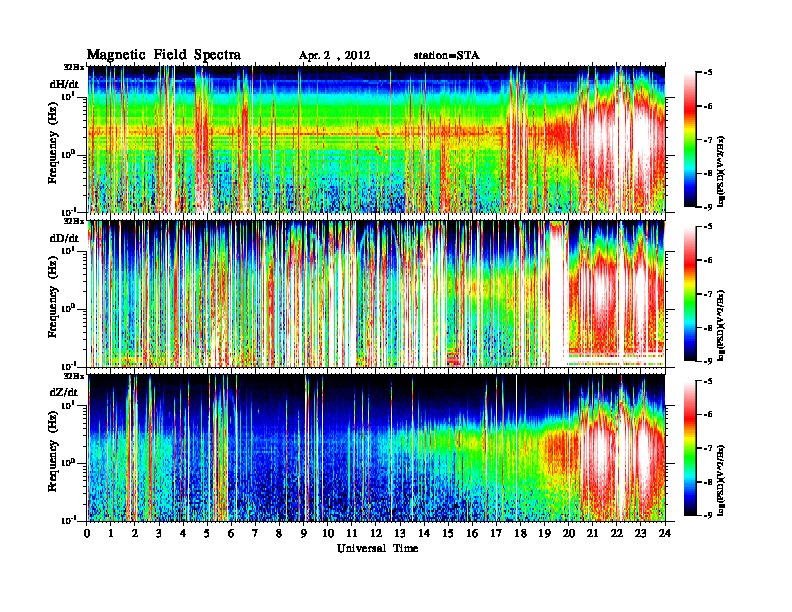Click hour "5" on the Universal Time axis

(x=207, y=533)
